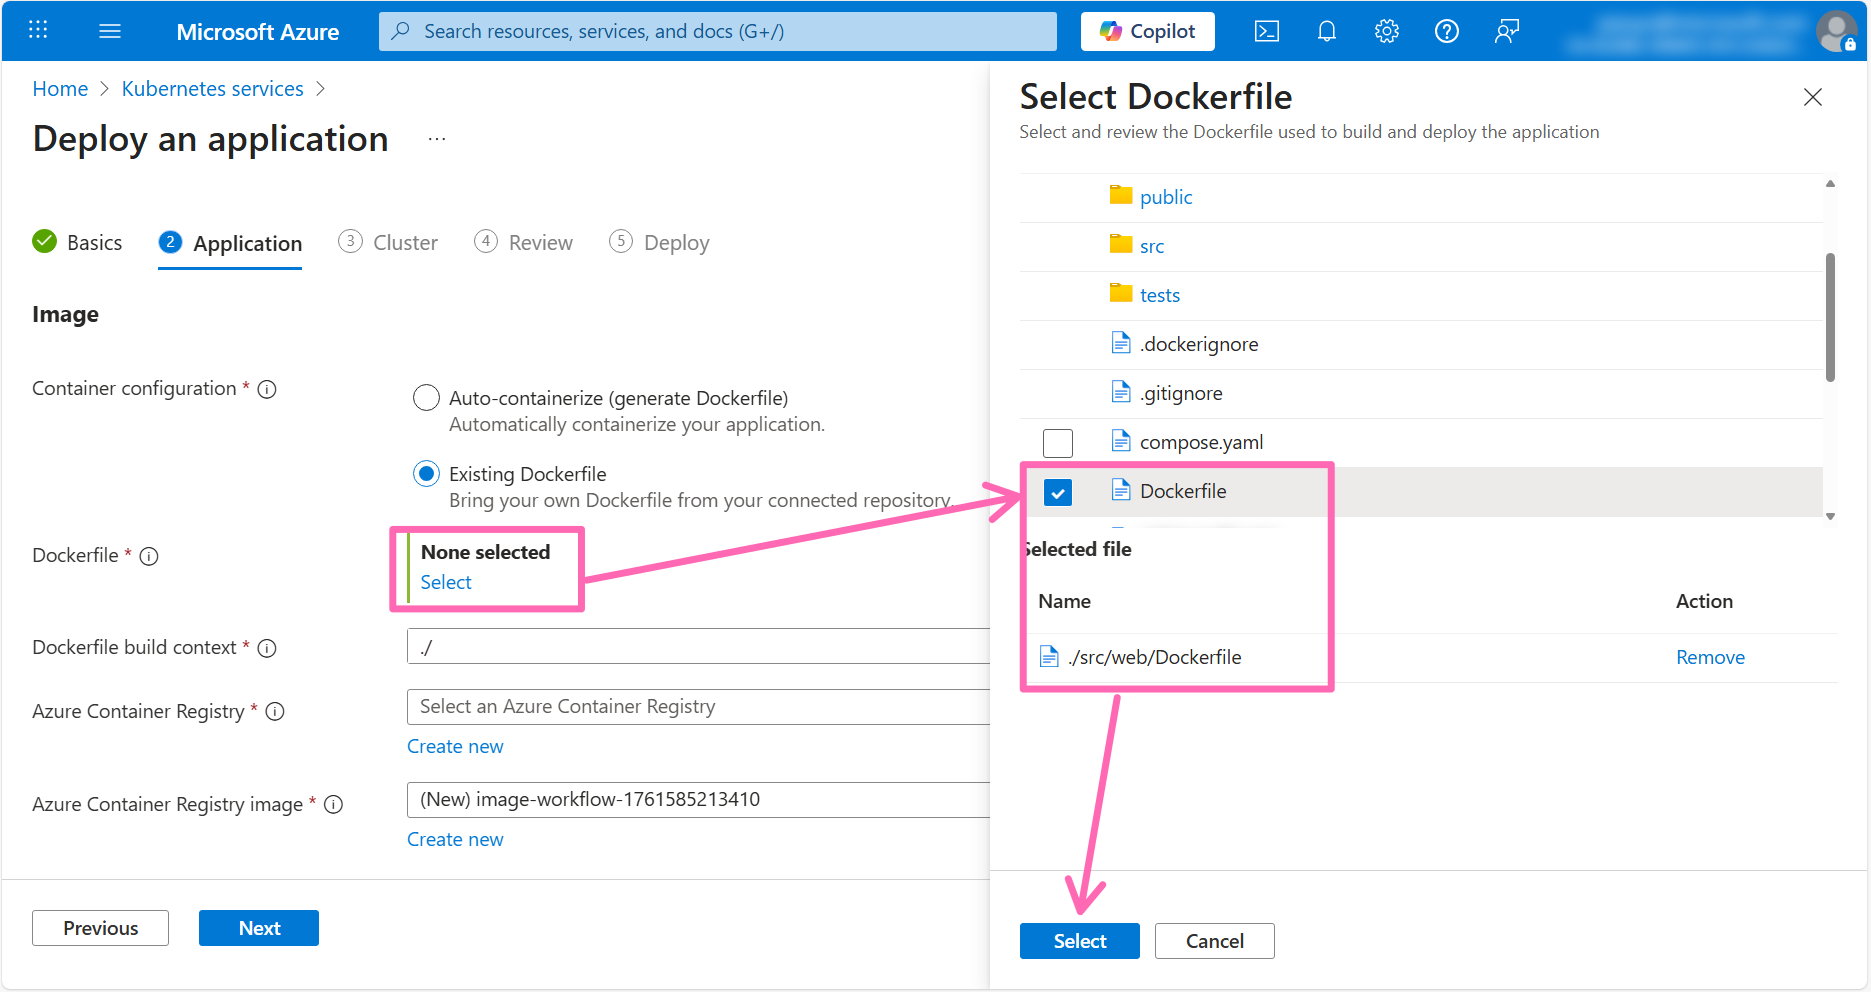This screenshot has height=992, width=1871.
Task: Open the Azure Container Registry dropdown
Action: [x=698, y=706]
